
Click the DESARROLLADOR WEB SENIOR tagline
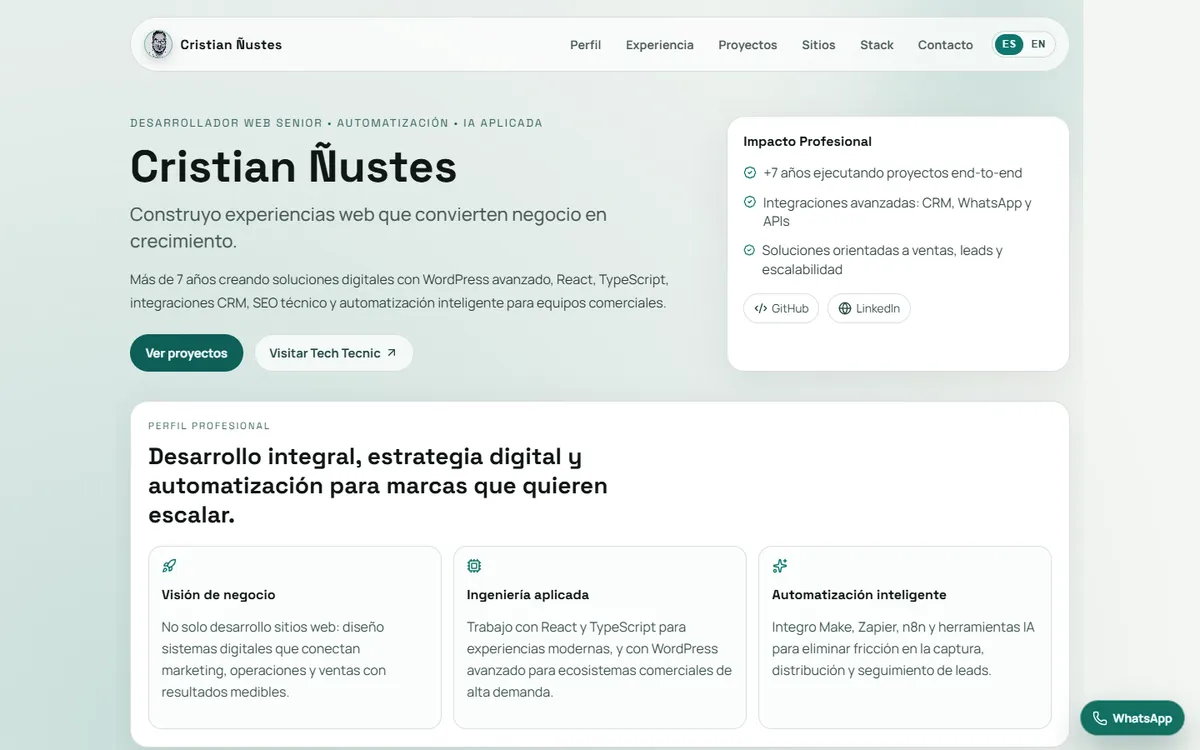336,123
